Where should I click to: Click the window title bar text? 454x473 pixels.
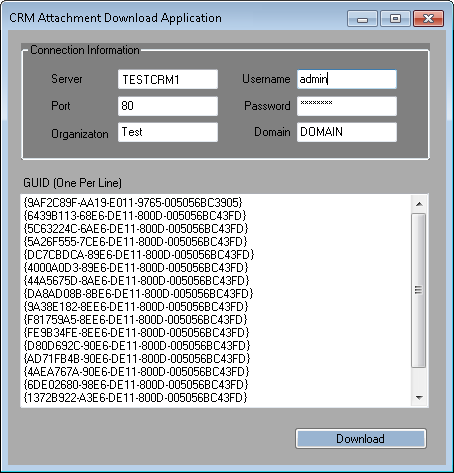pos(115,18)
